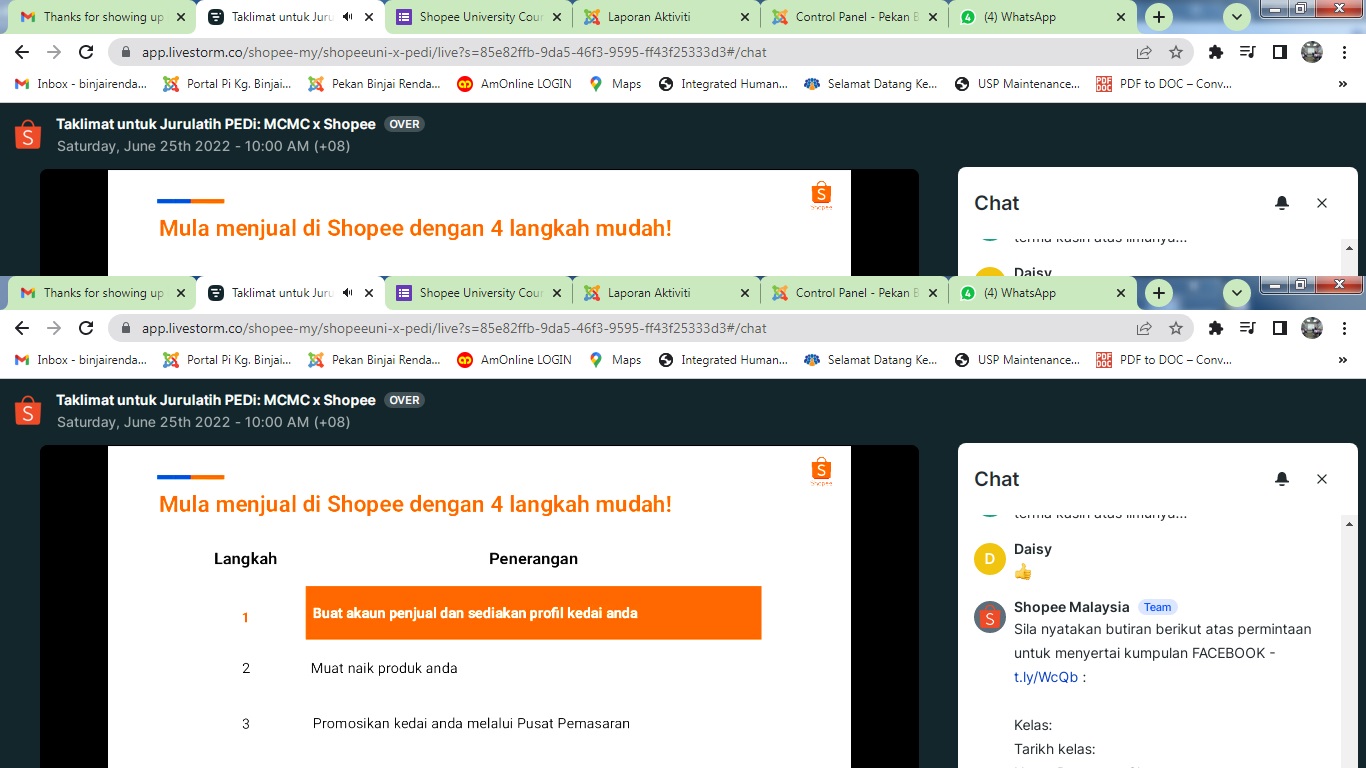Reload page using lower browser's refresh icon
The image size is (1366, 768).
86,328
